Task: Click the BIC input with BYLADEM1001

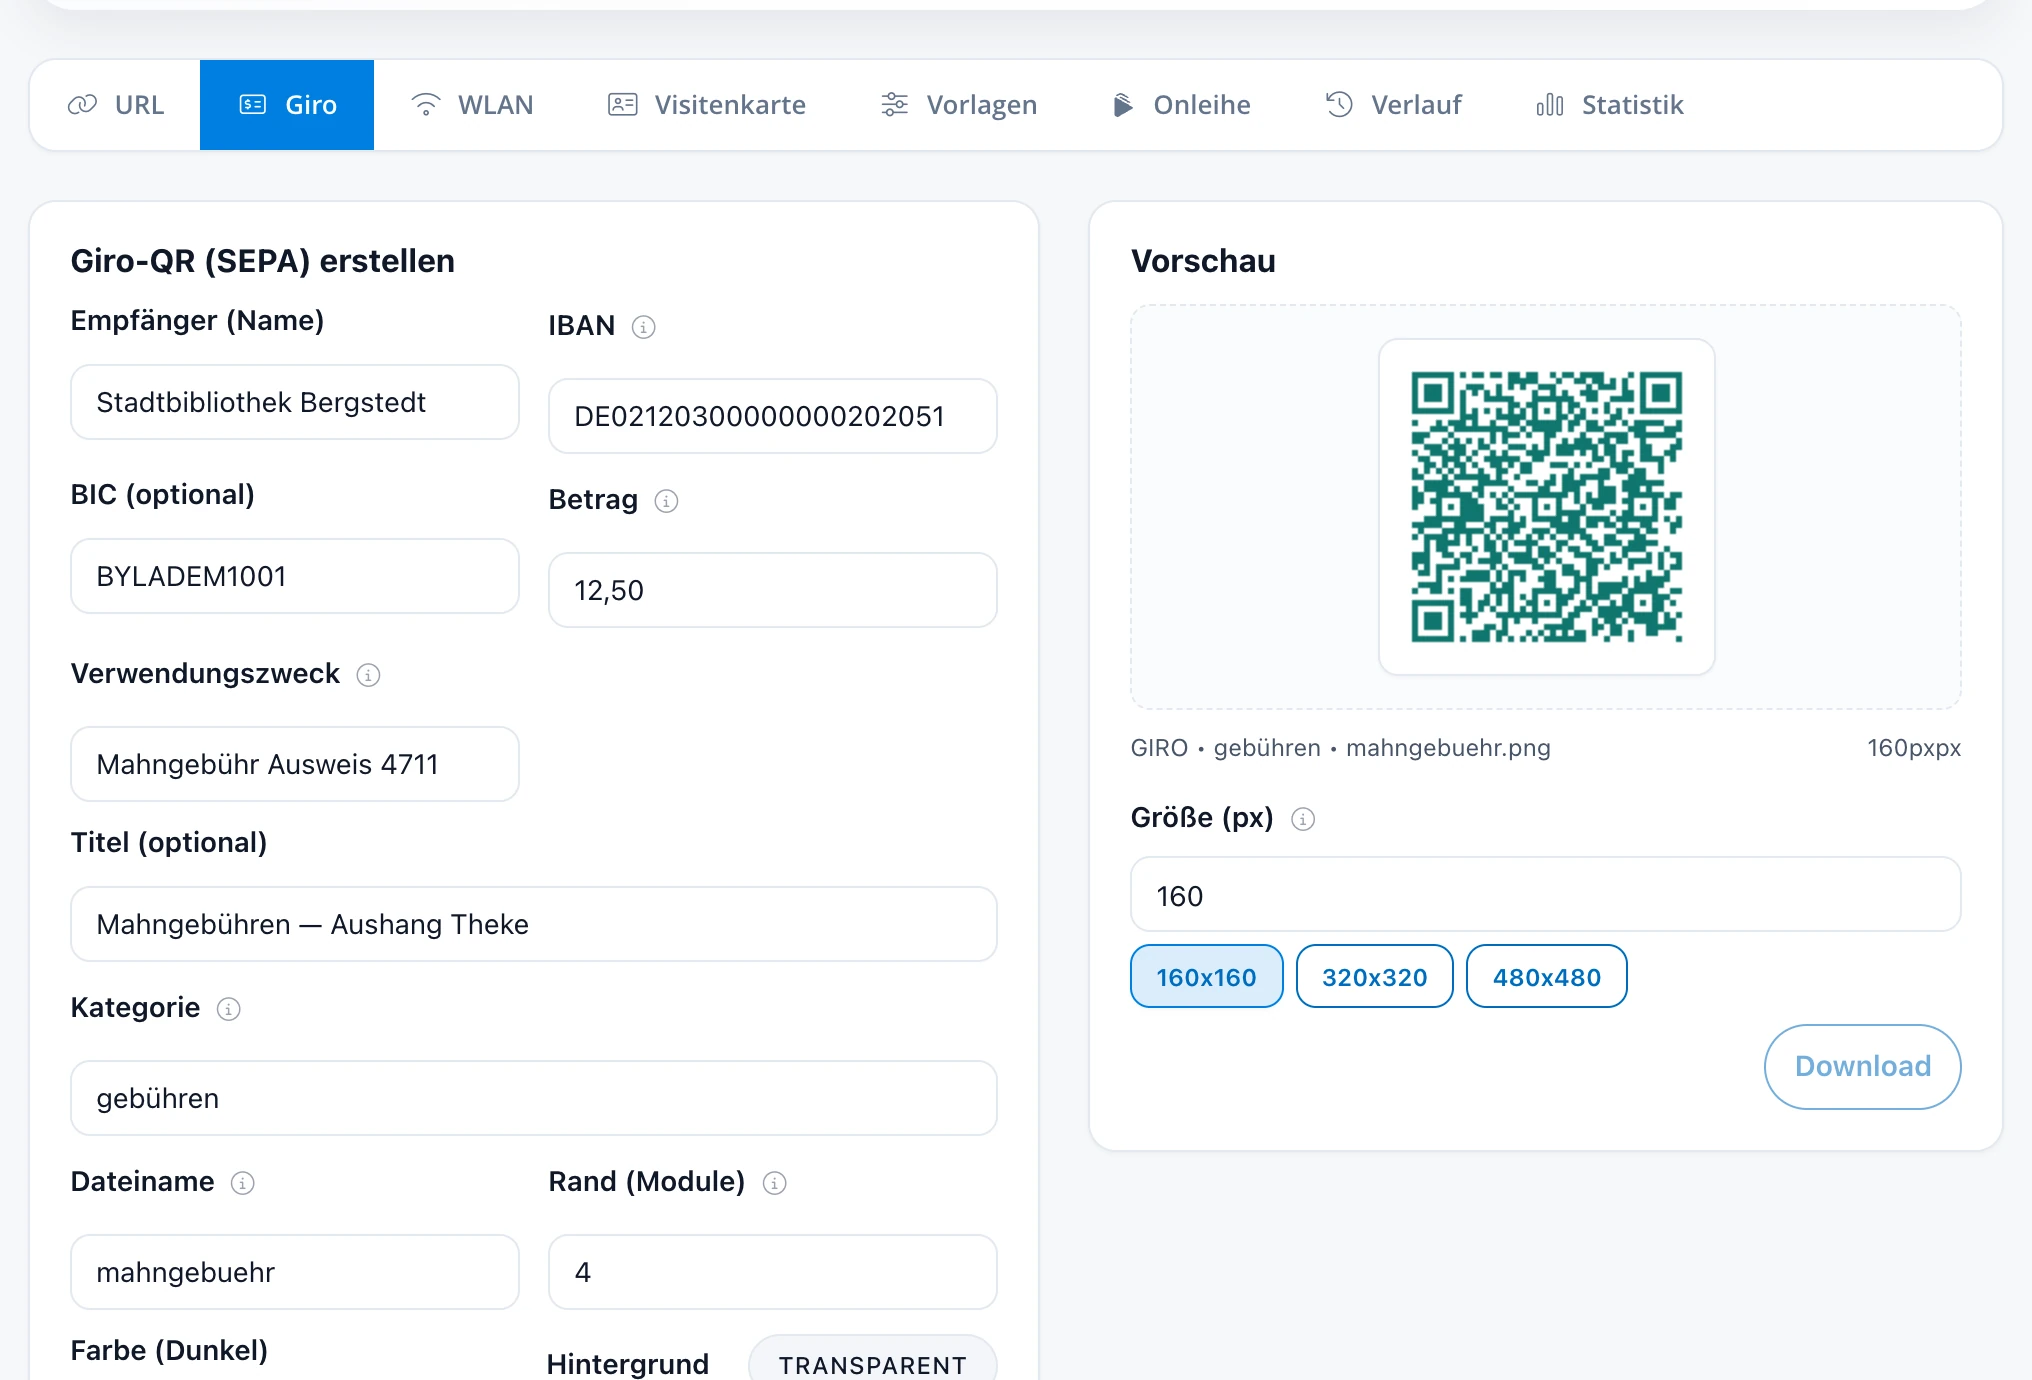Action: [295, 576]
